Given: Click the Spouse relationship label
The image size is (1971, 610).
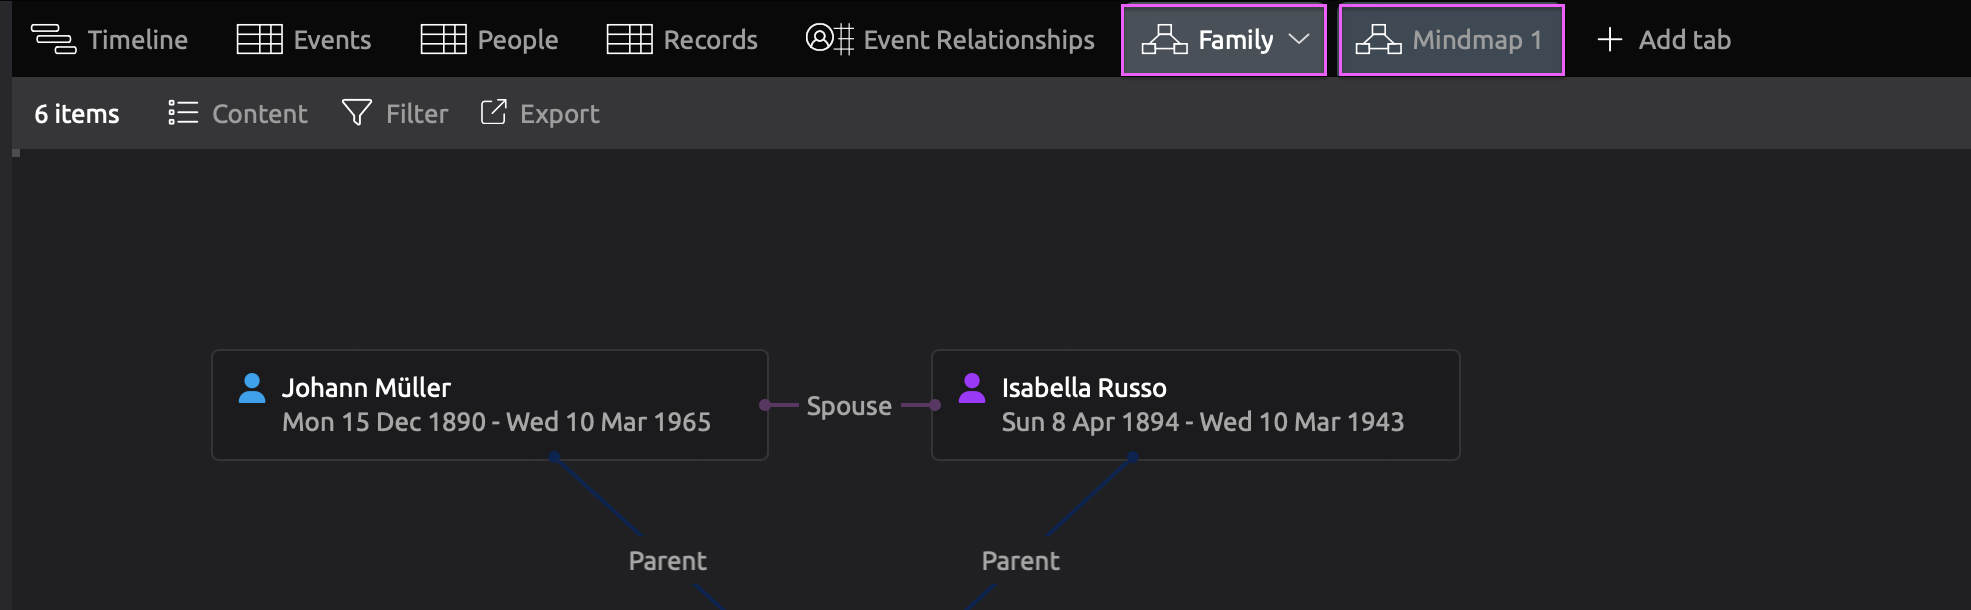Looking at the screenshot, I should [x=849, y=406].
